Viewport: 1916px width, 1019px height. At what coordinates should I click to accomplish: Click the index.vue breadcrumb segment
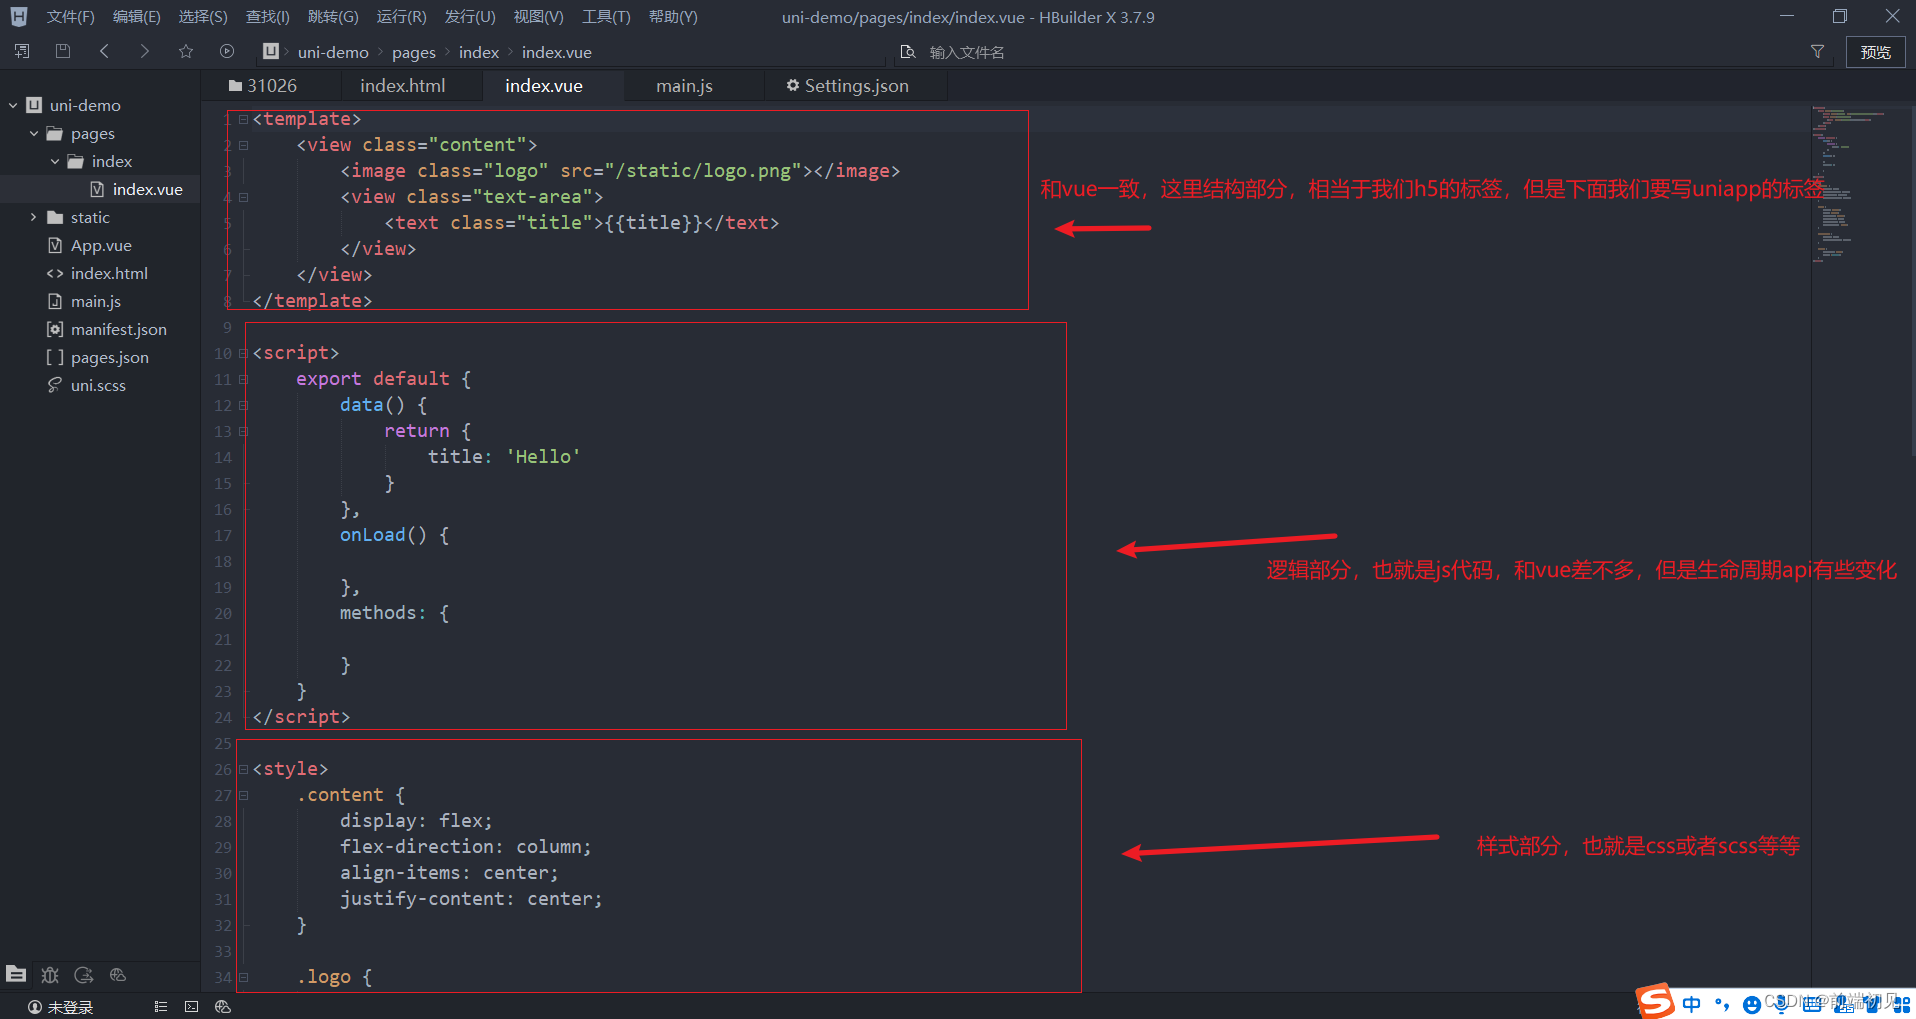pyautogui.click(x=557, y=52)
